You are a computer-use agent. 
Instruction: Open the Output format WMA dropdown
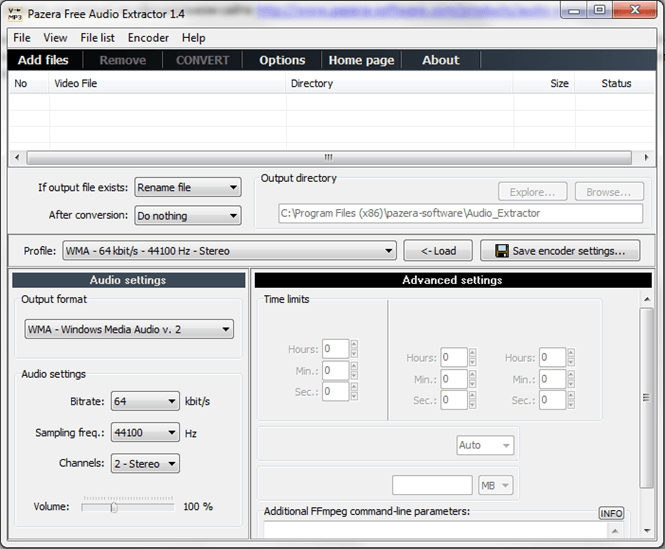(x=129, y=329)
